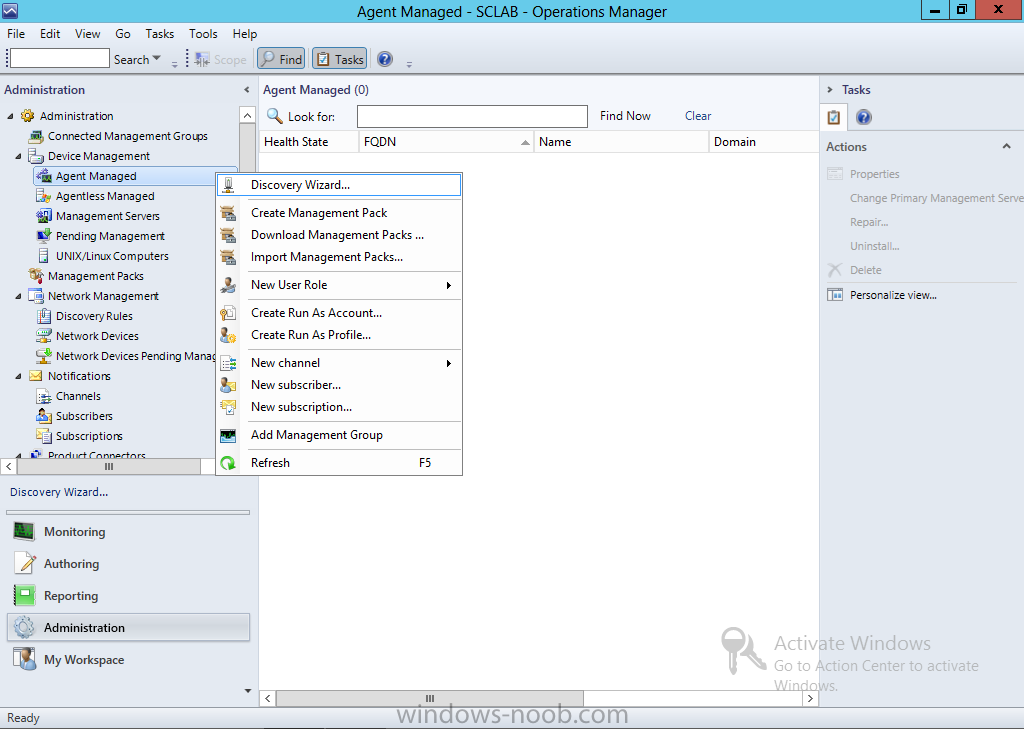Click the Channels tree icon
Screen dimensions: 1024x729
[44, 396]
